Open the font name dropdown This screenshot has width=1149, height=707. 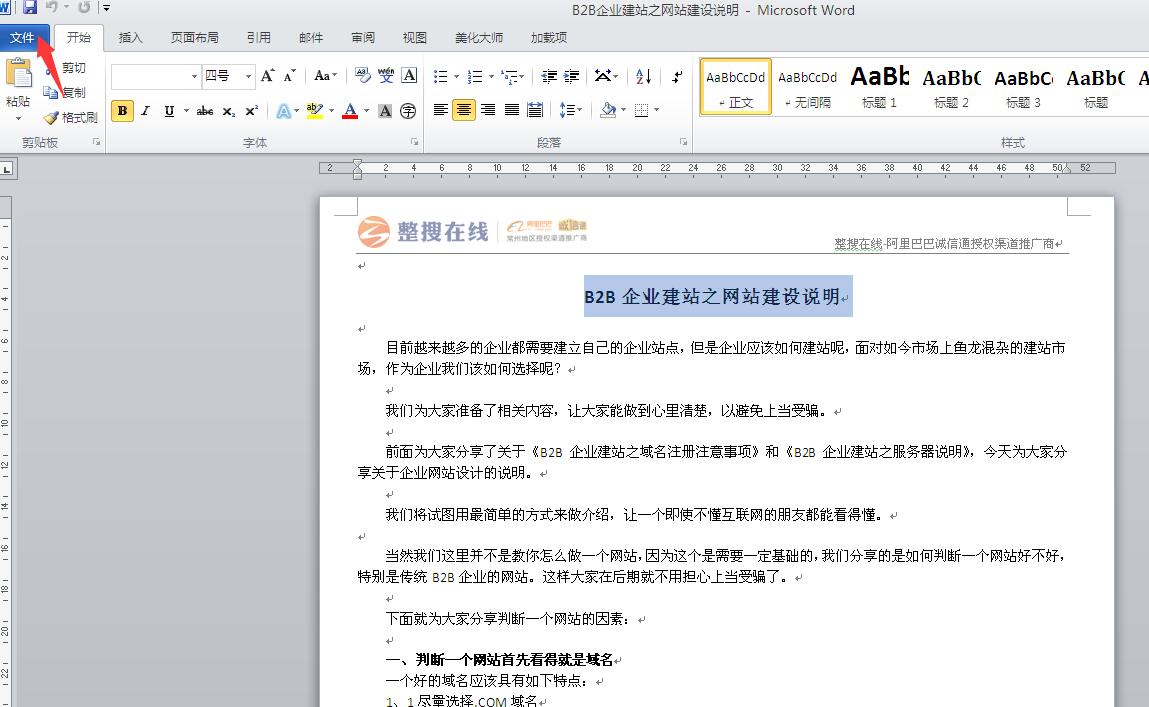click(x=195, y=76)
